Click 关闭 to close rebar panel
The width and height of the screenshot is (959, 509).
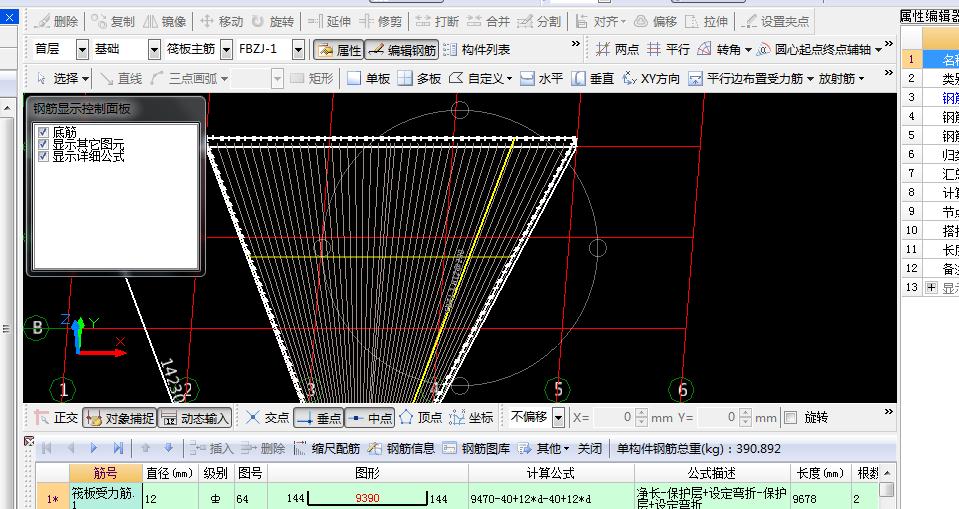click(x=590, y=448)
